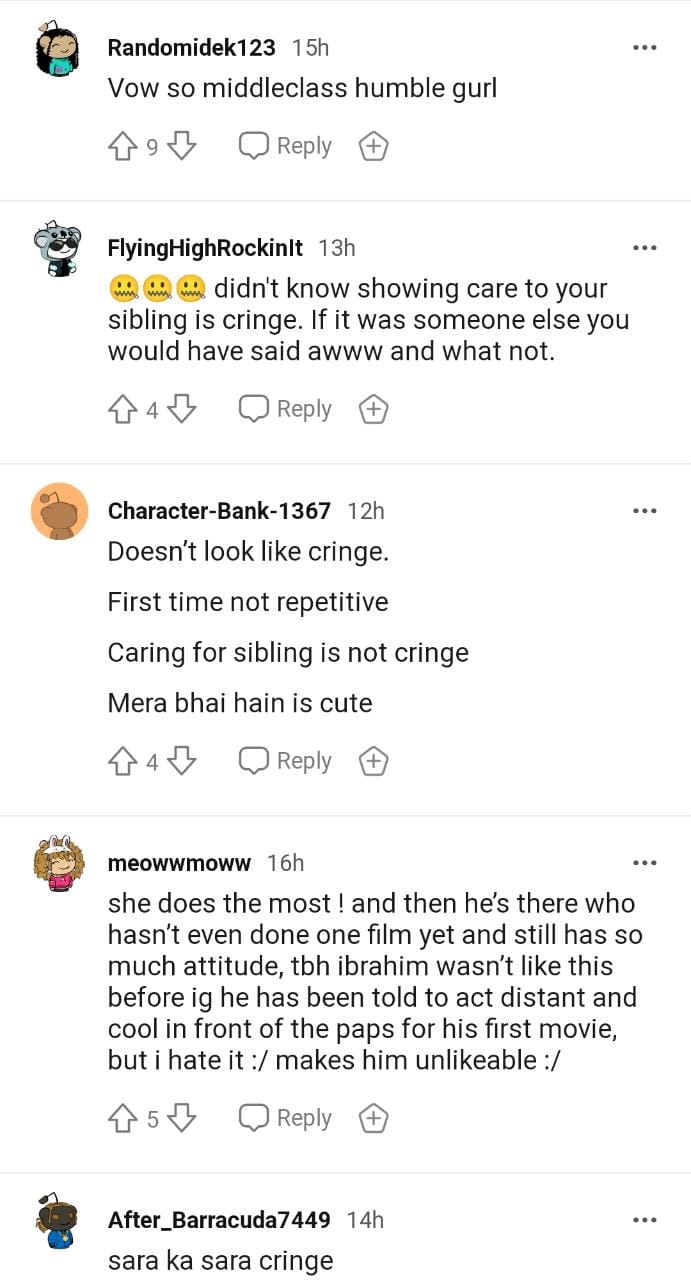
Task: Reply to Randomidek123's comment
Action: tap(285, 147)
